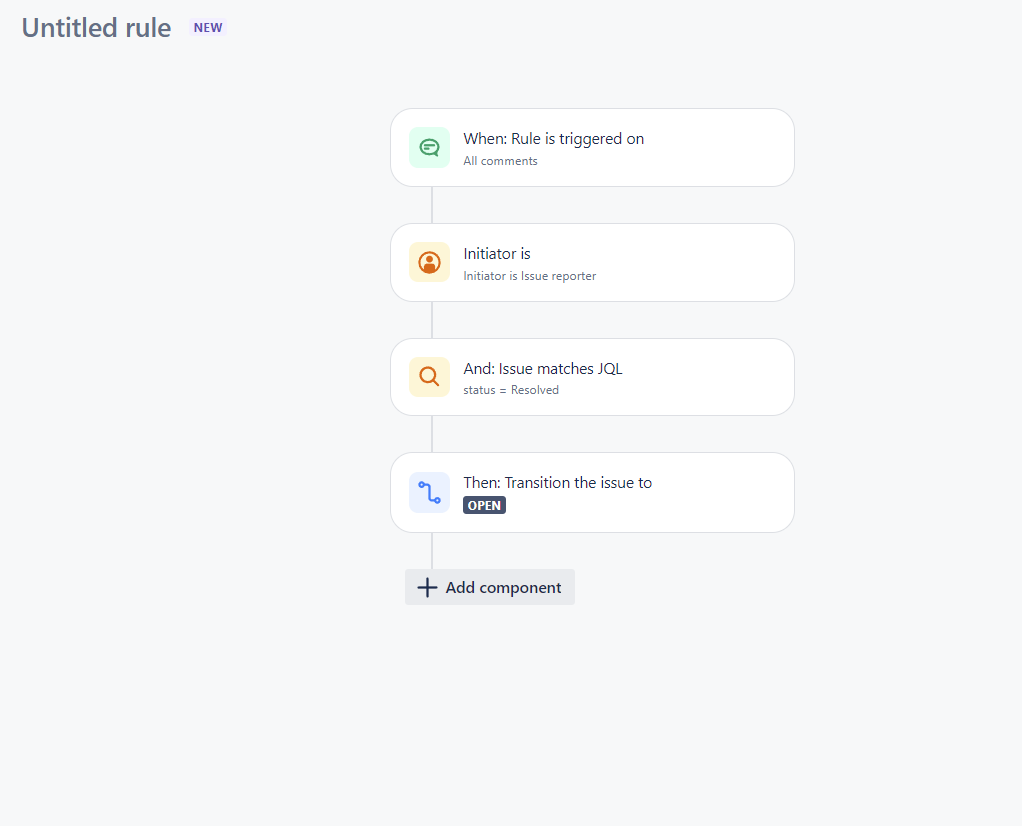
Task: Click the plus icon on Add component
Action: pos(427,587)
